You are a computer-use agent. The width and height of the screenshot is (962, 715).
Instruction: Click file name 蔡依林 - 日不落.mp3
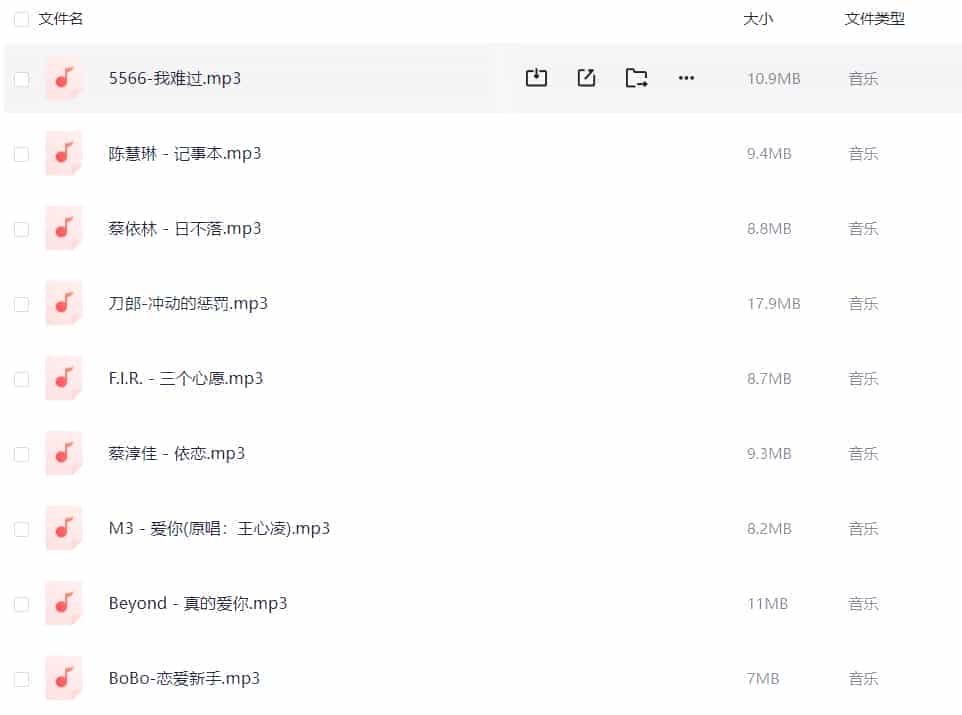pyautogui.click(x=185, y=228)
